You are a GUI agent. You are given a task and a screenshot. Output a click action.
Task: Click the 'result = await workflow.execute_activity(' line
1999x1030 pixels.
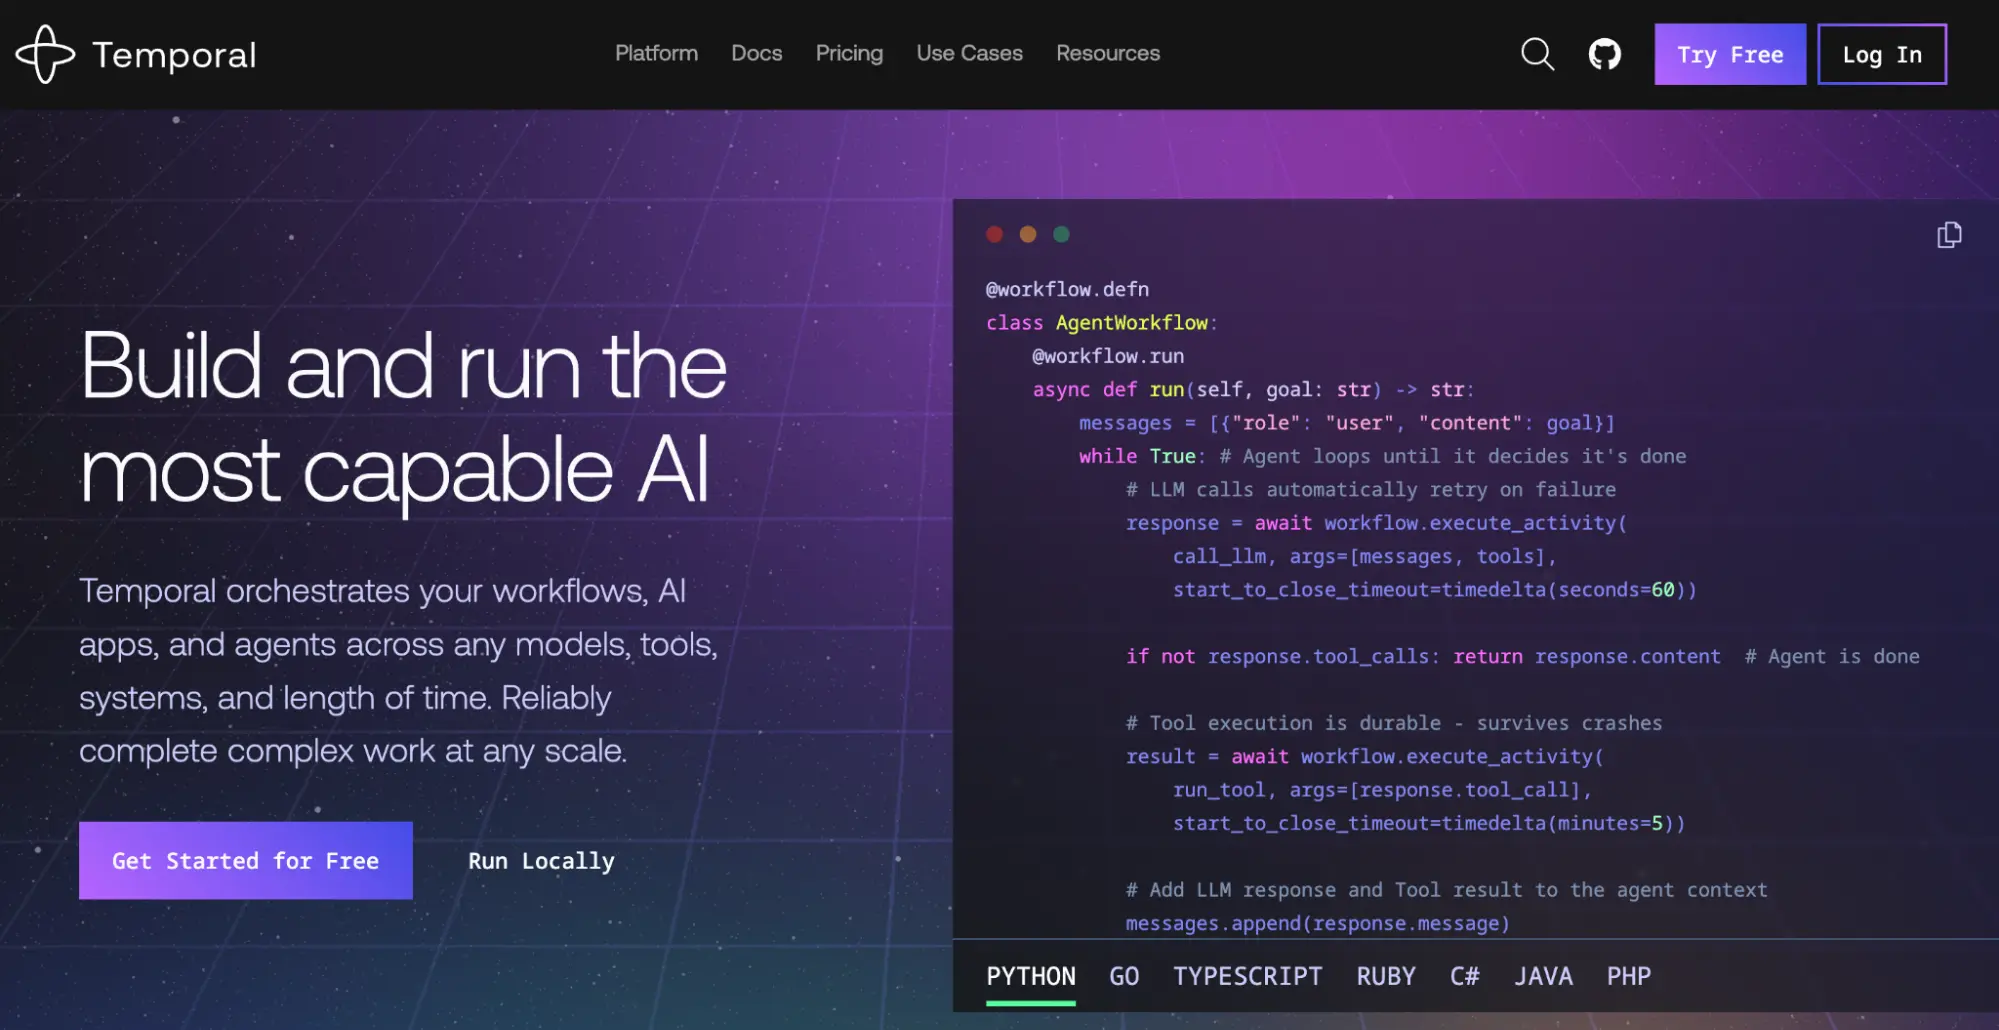[x=1365, y=757]
